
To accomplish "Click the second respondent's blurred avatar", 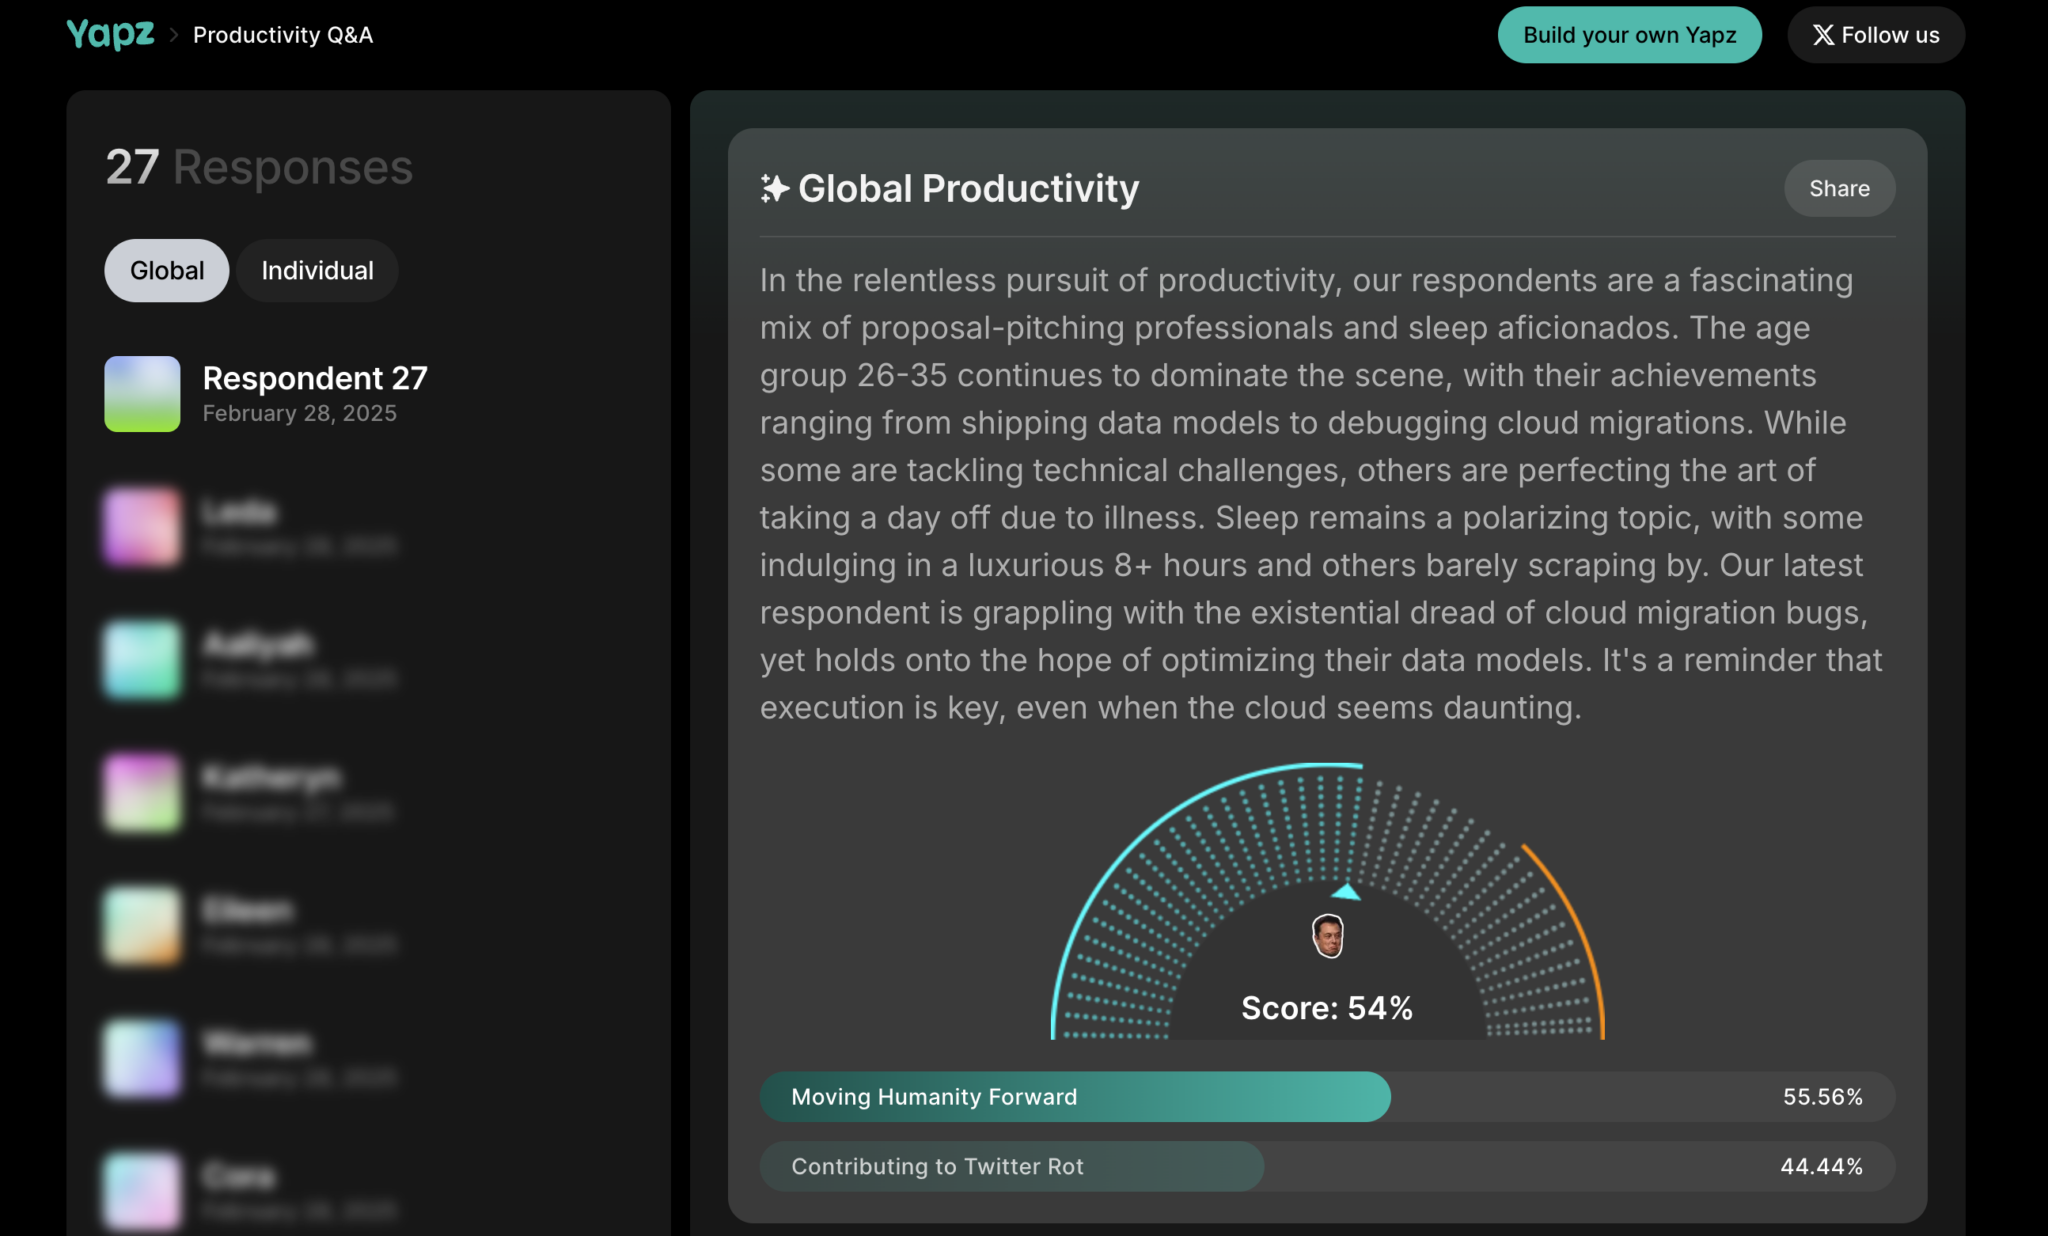I will (141, 527).
